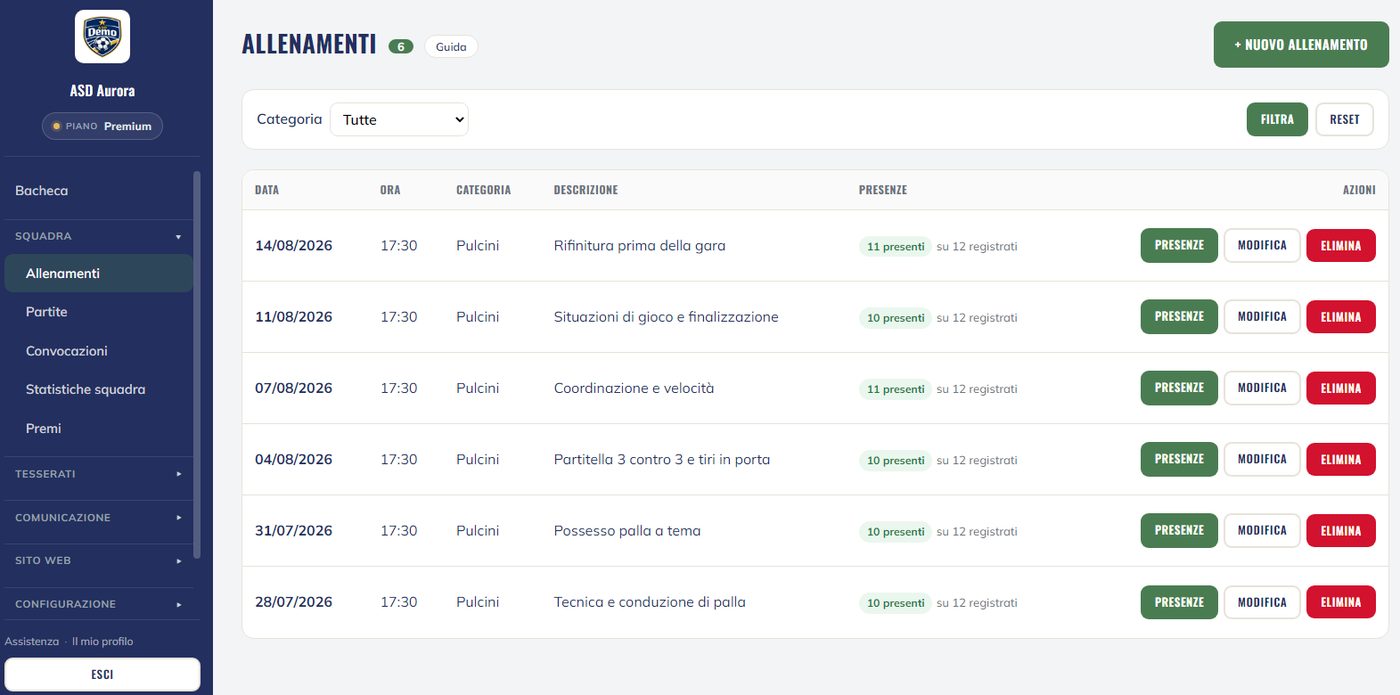
Task: Click Elimina for the 31/07/2026 training
Action: (1341, 530)
